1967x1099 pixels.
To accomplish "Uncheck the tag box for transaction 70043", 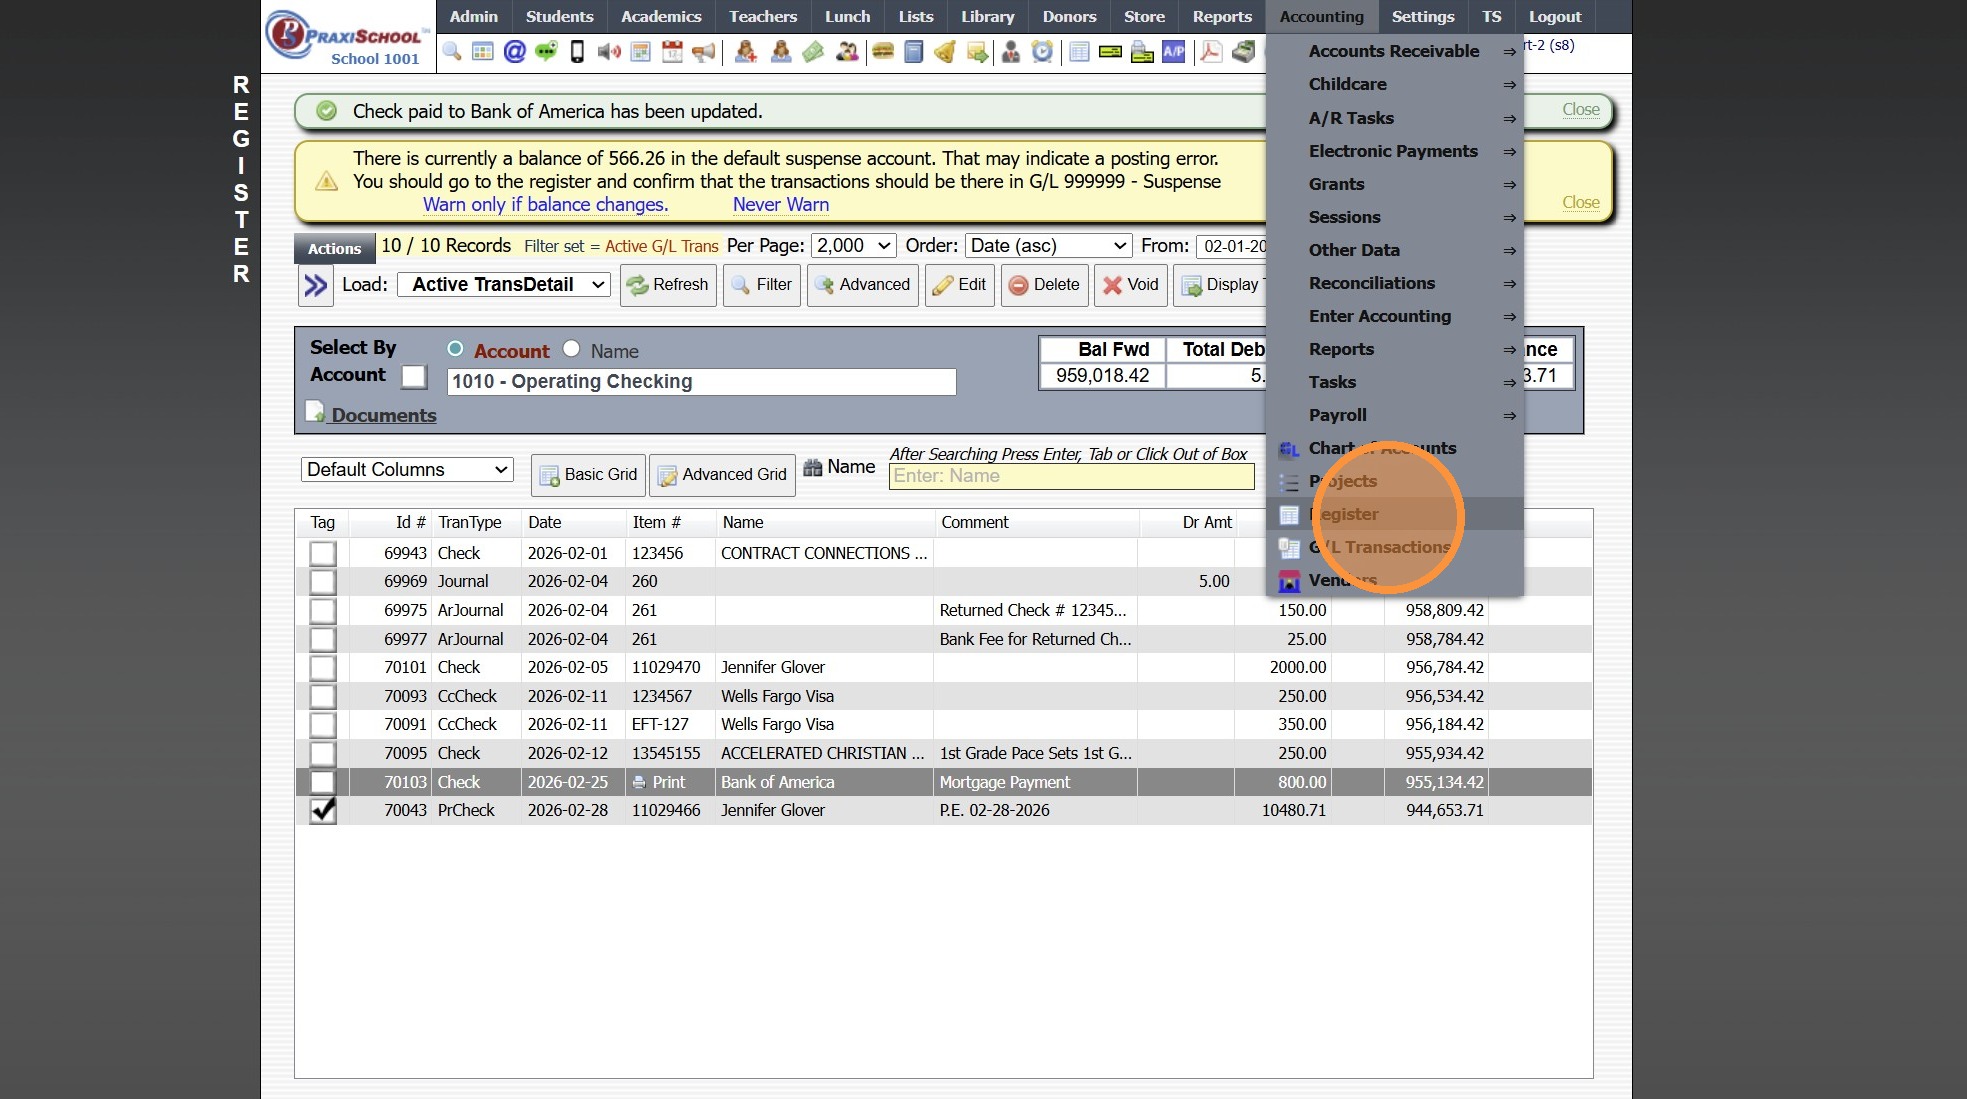I will click(x=322, y=810).
